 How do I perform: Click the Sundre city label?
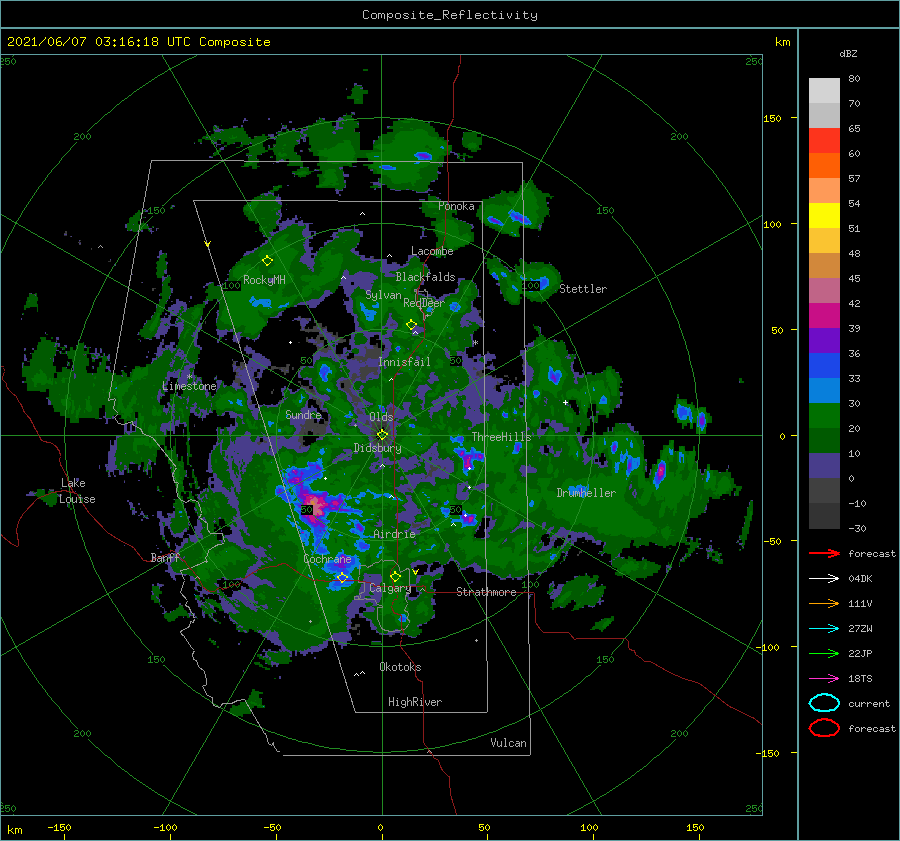click(x=304, y=415)
